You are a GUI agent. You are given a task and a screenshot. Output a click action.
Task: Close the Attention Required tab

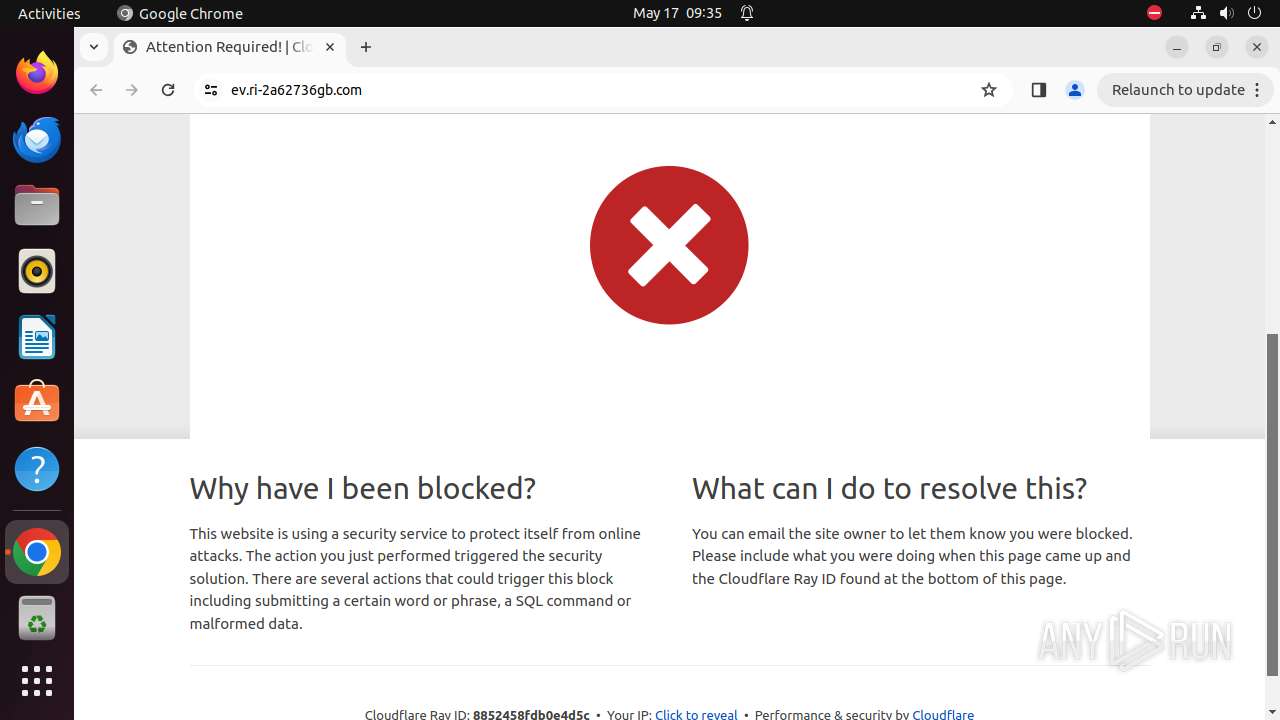tap(330, 47)
